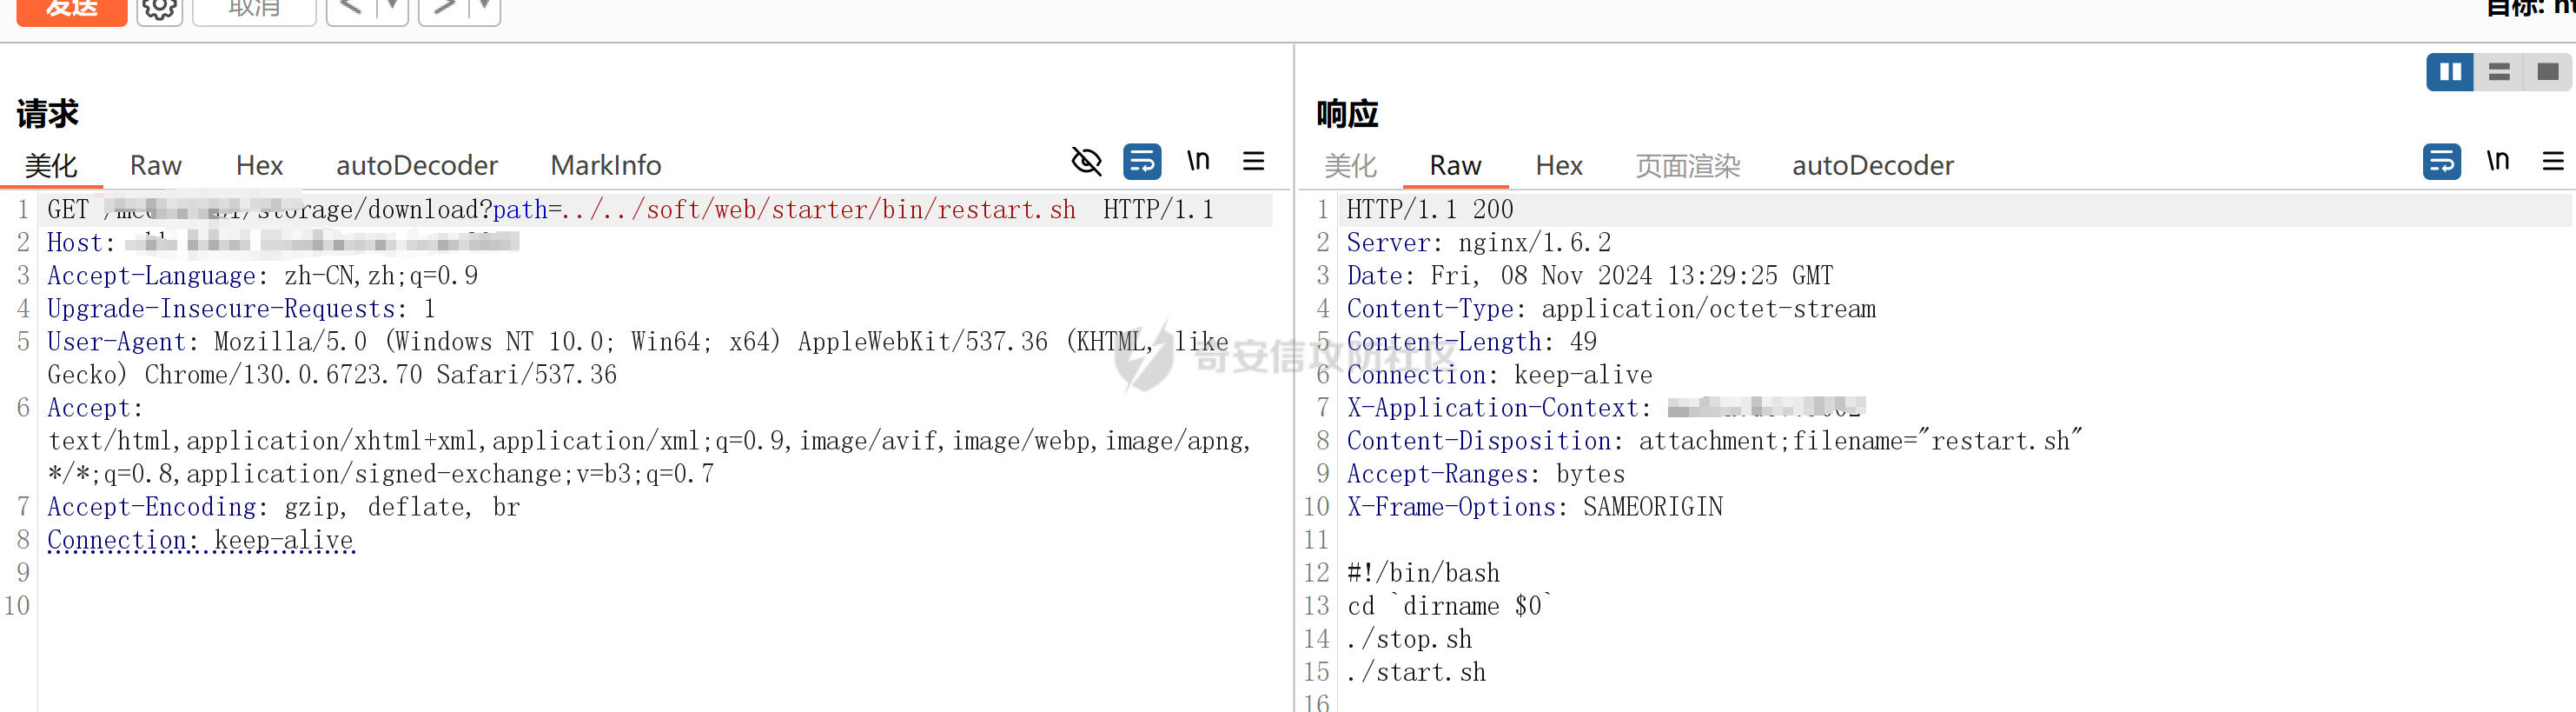Click Content-Length: 49 header
Image resolution: width=2576 pixels, height=712 pixels.
click(x=1471, y=341)
